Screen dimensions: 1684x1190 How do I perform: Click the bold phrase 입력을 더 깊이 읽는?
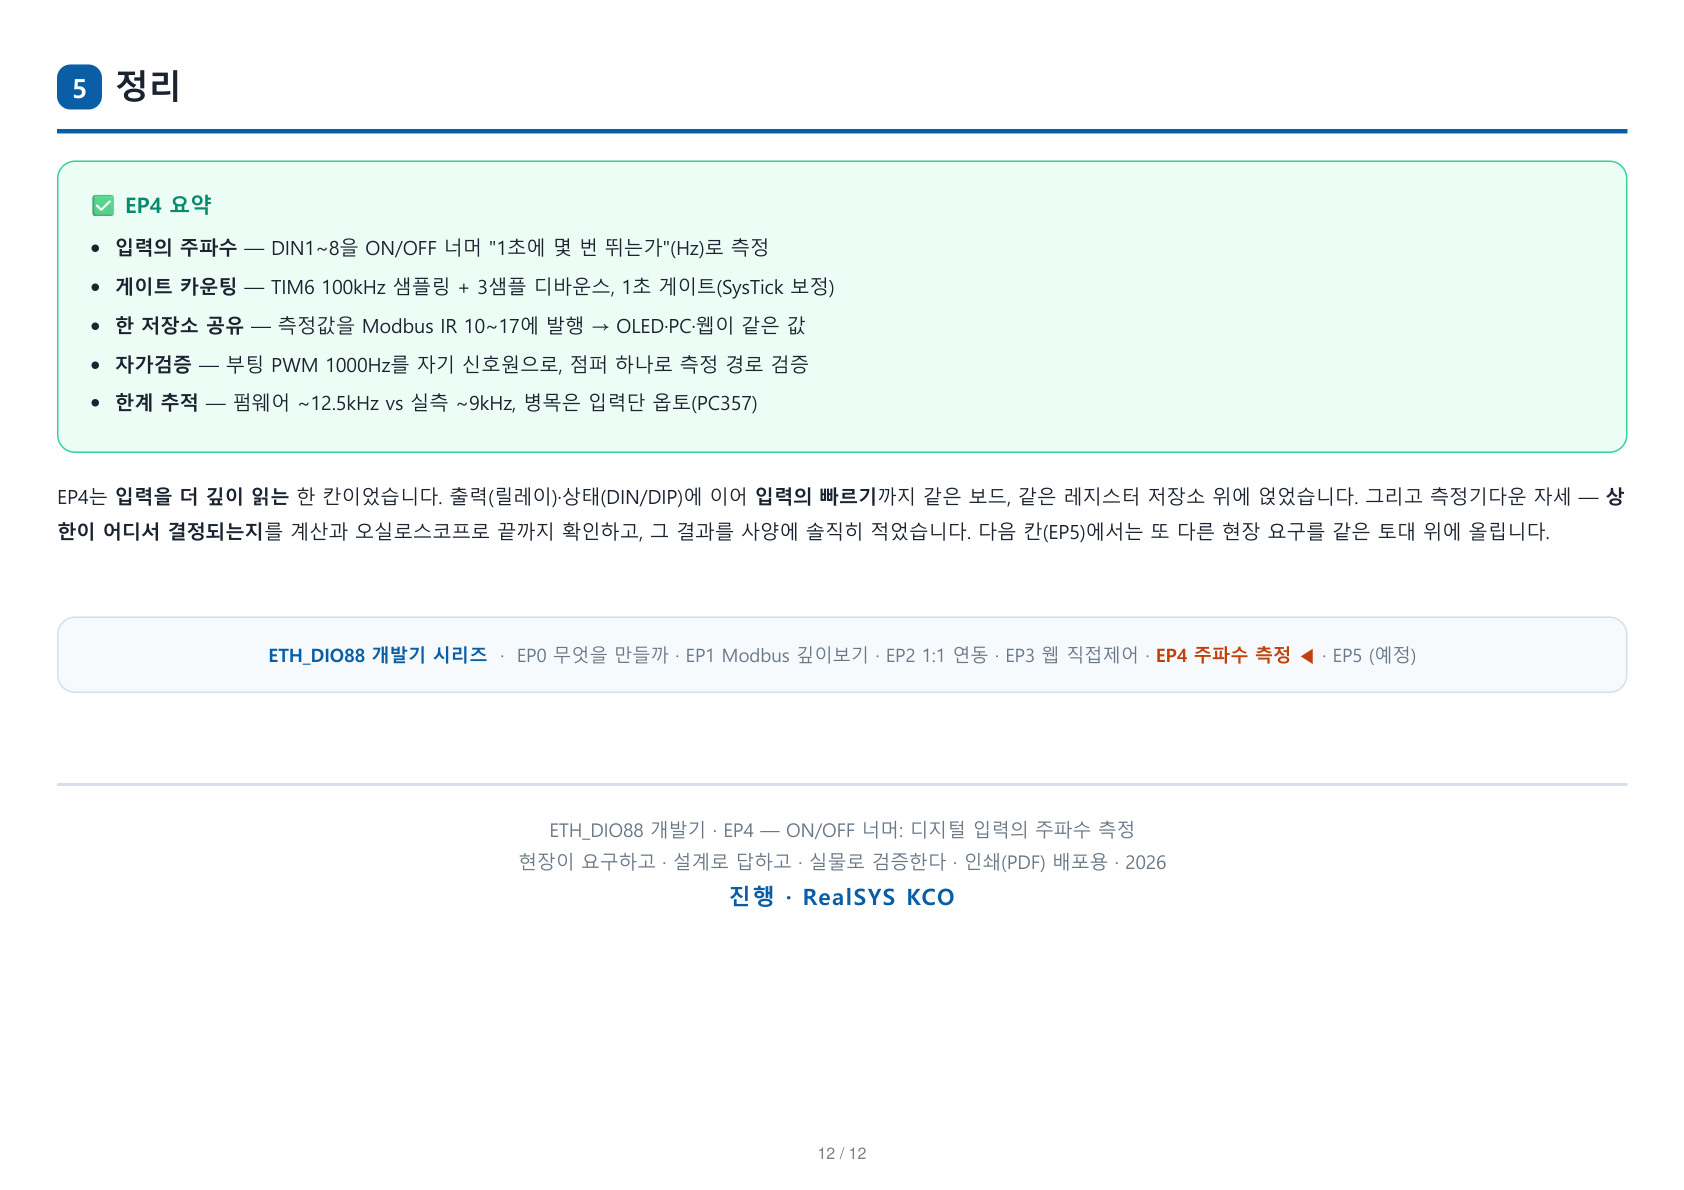click(x=202, y=496)
